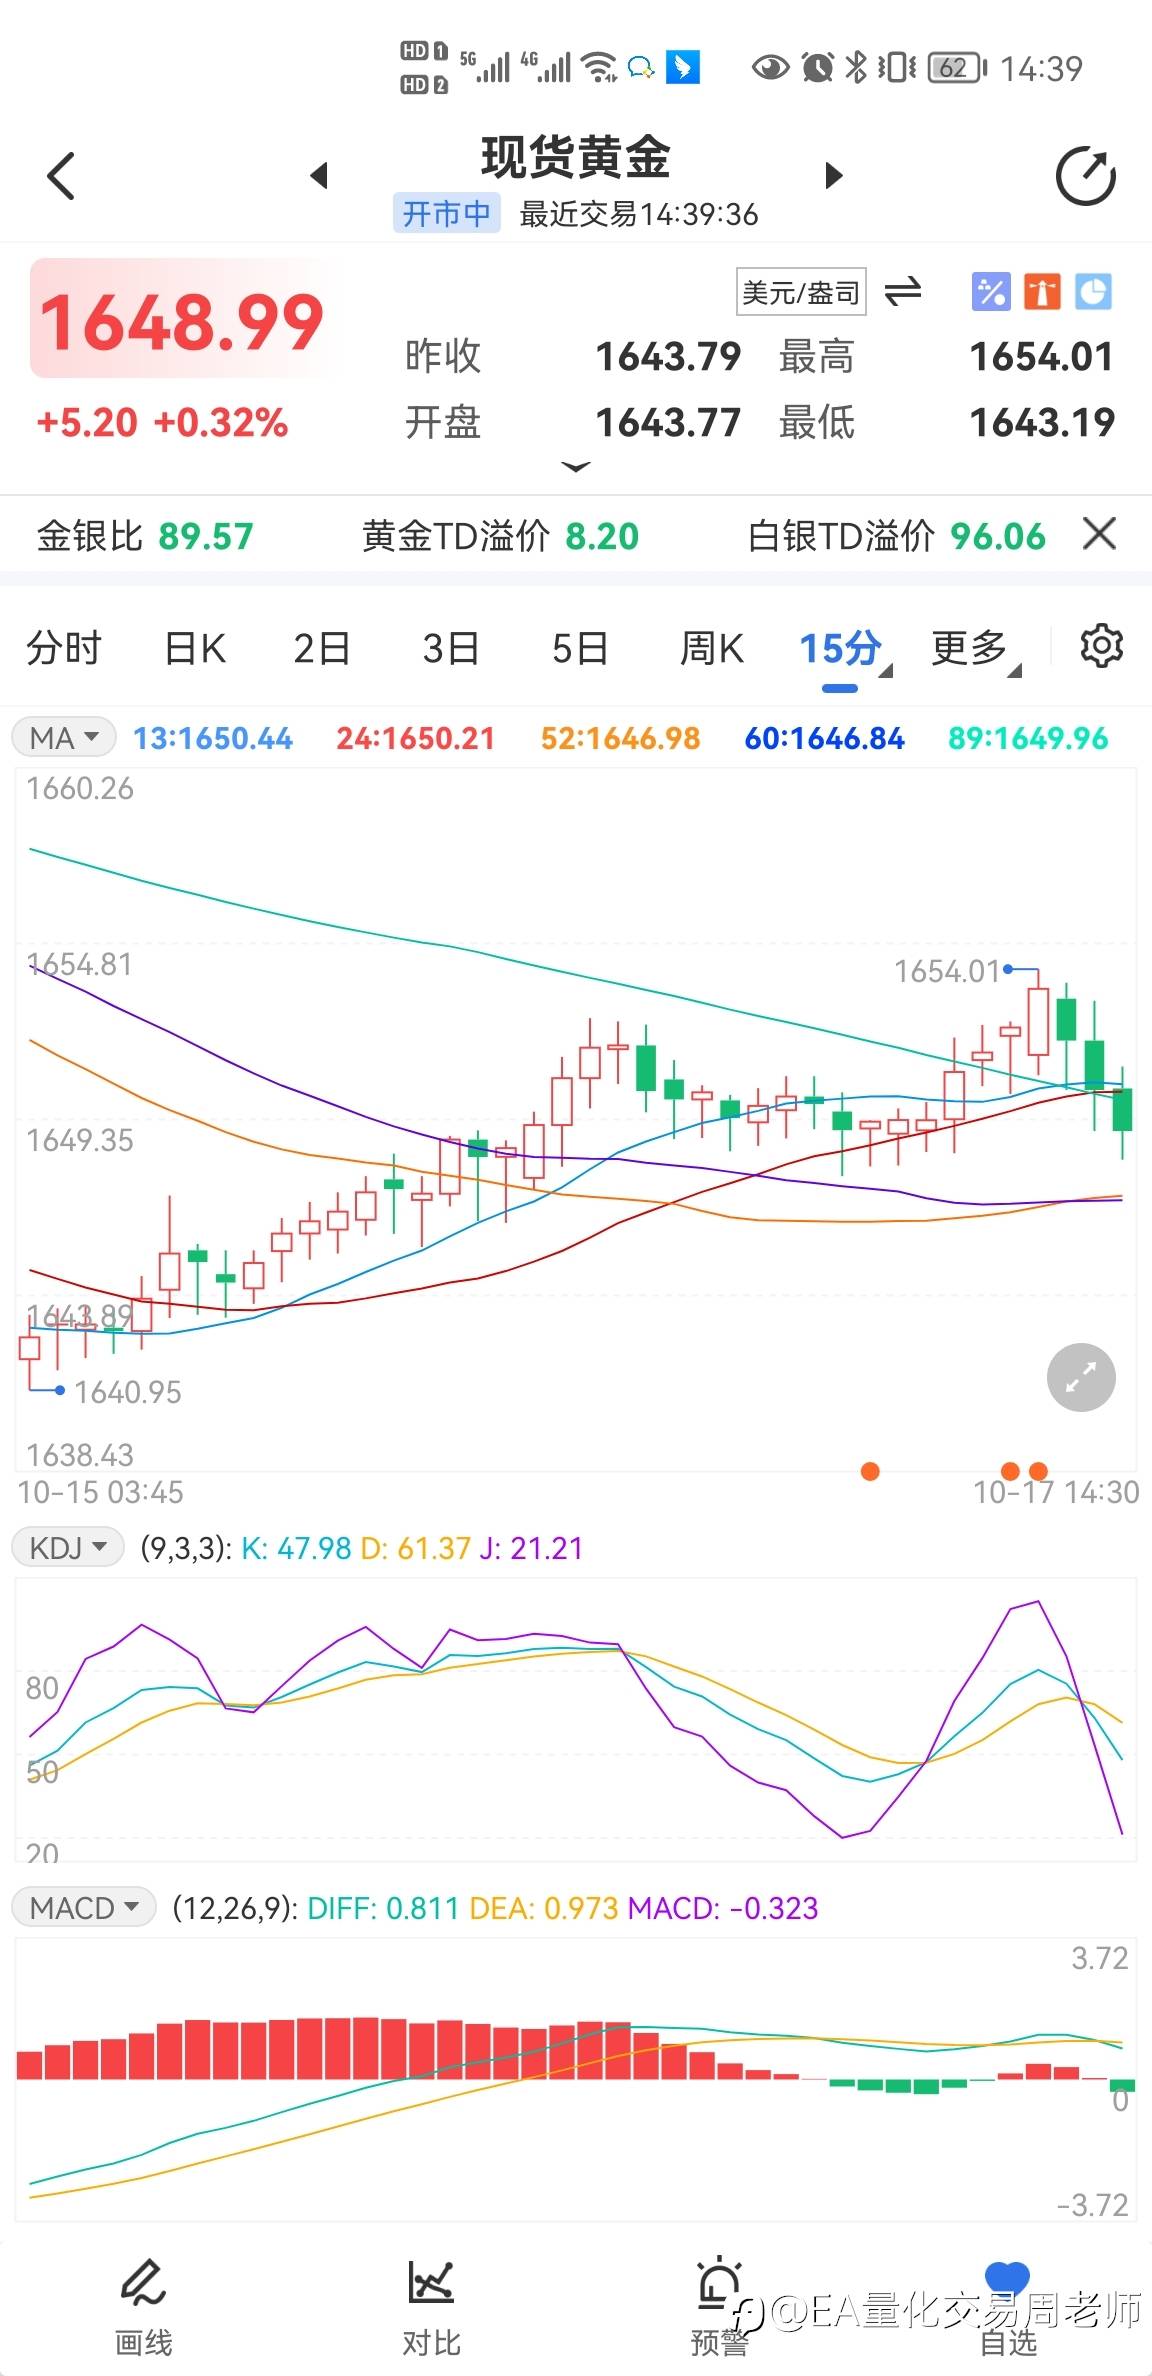Tap the MACD DIFF: 0.811 value
The image size is (1152, 2376).
coord(383,1908)
